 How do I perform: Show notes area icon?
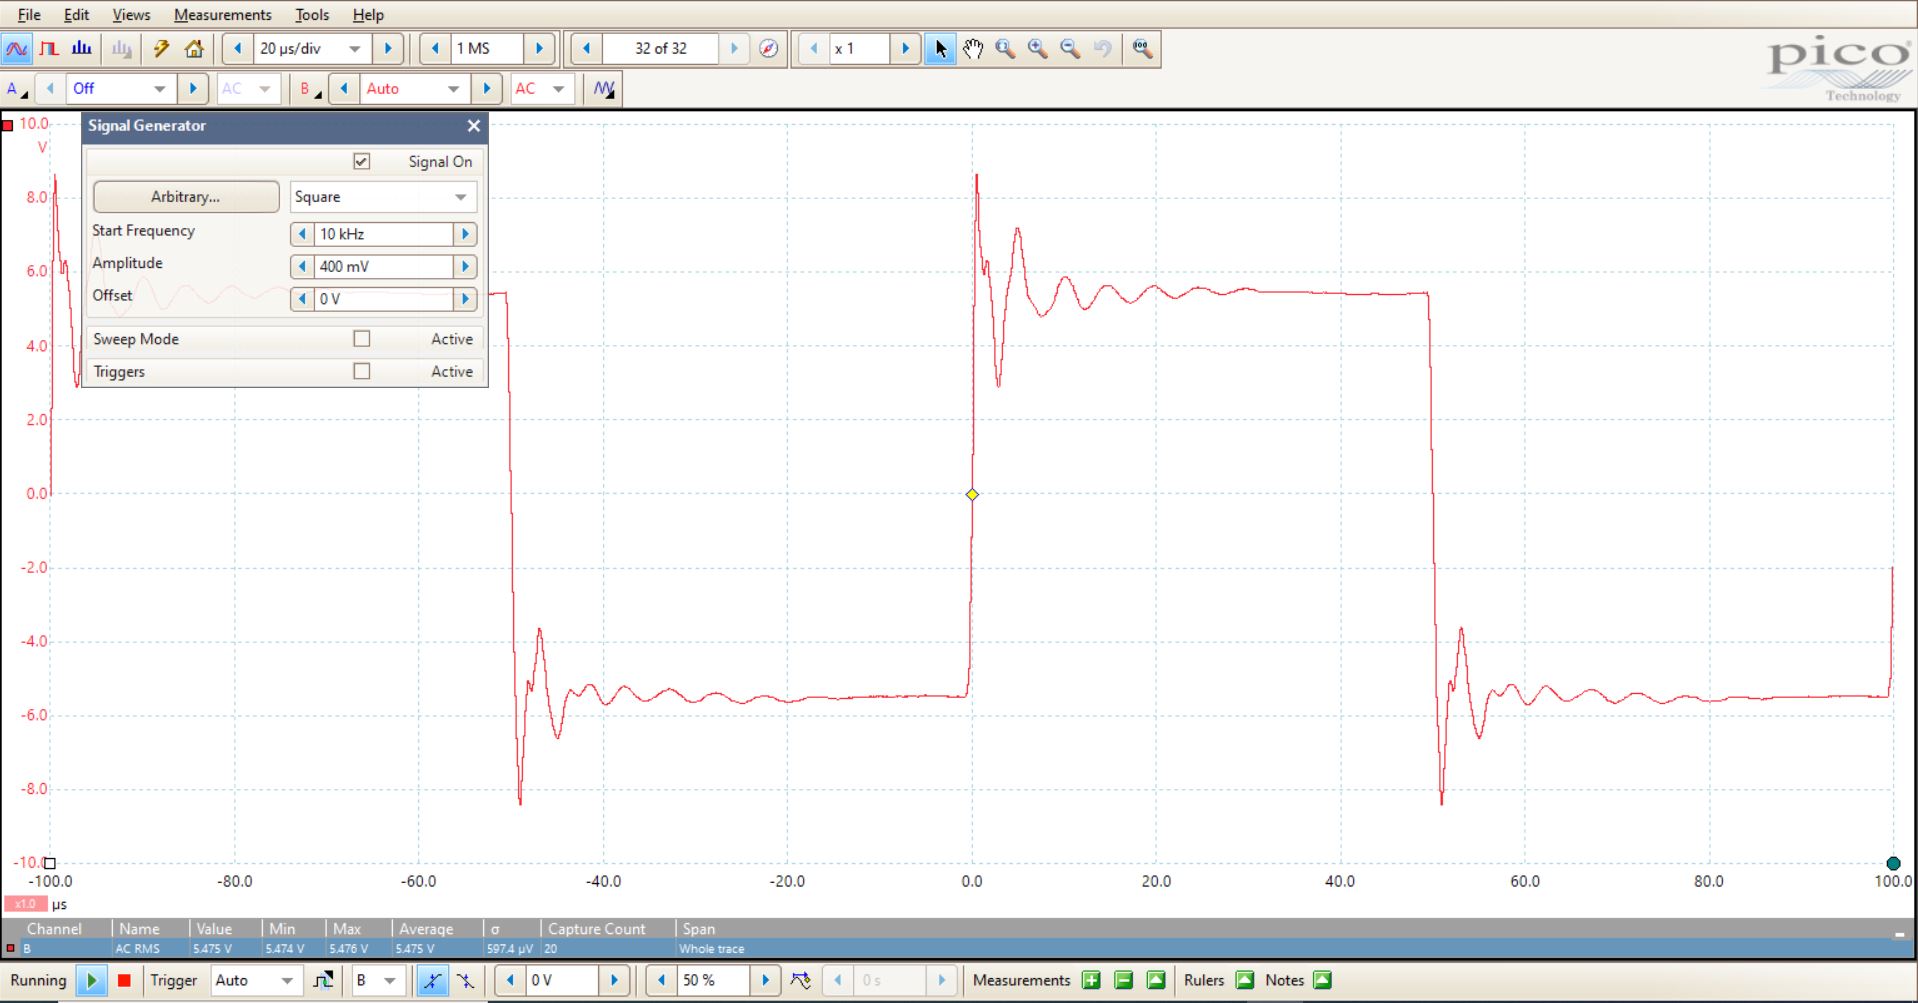tap(1323, 980)
